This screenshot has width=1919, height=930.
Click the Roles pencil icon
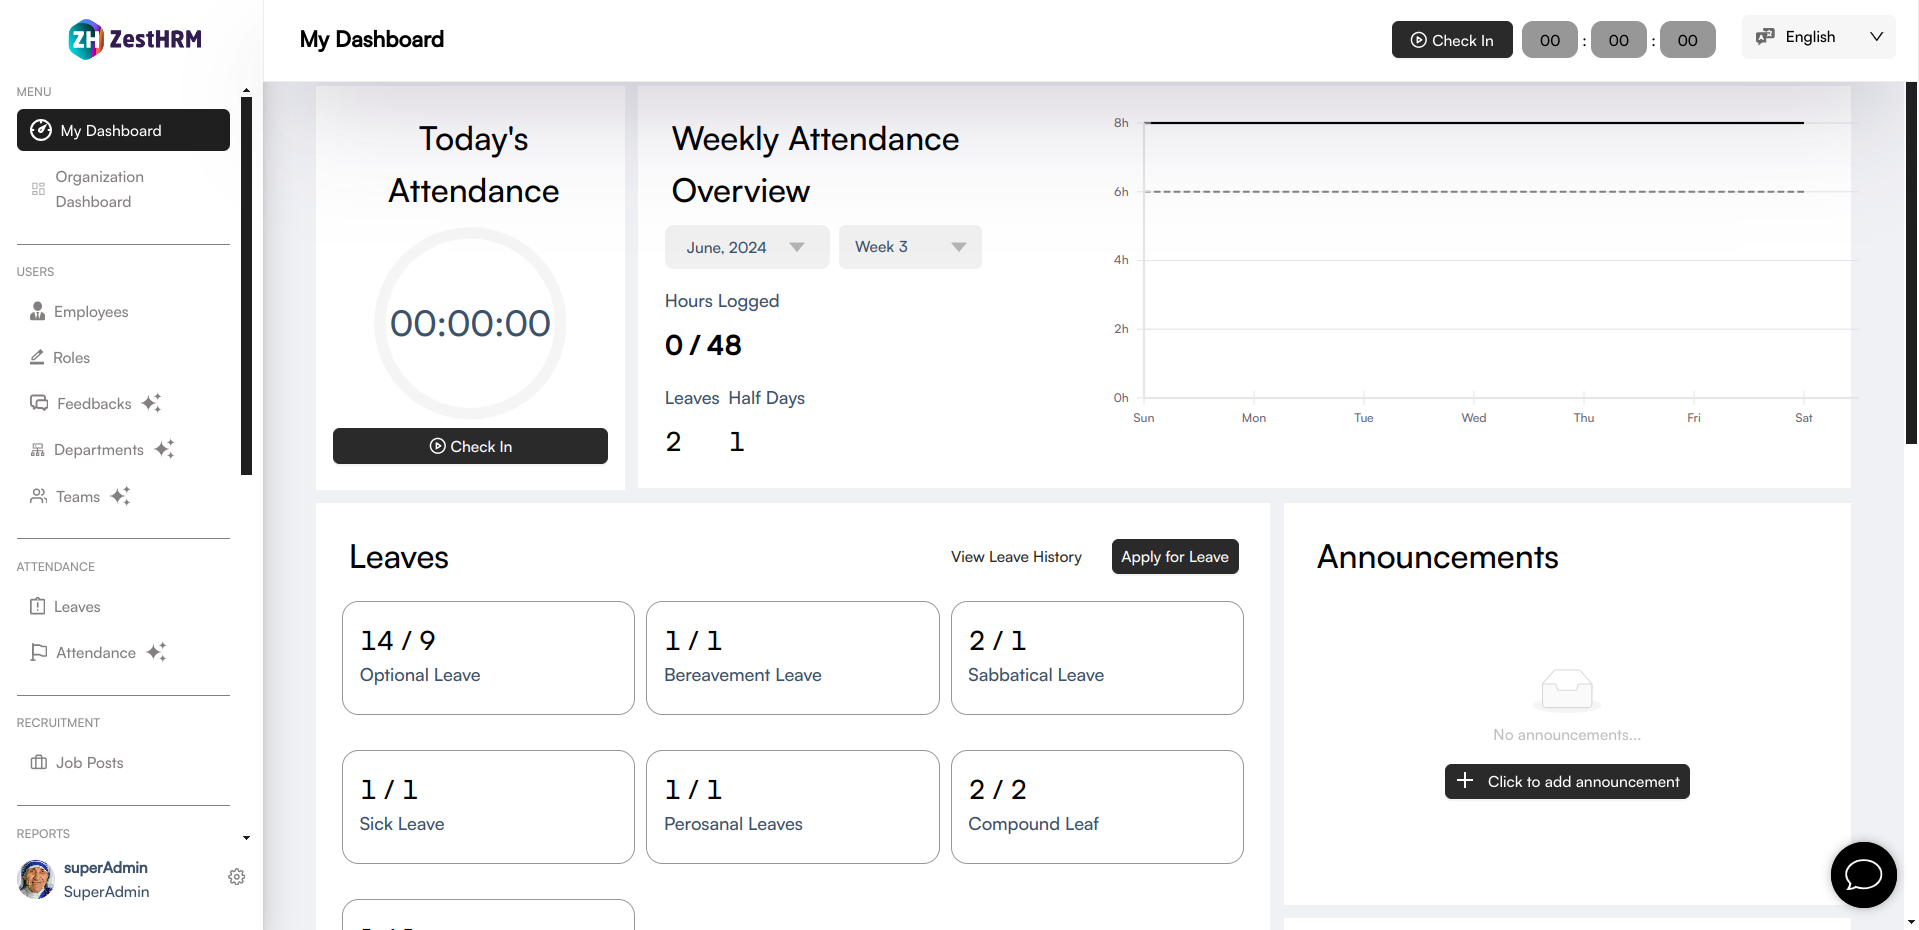(37, 358)
